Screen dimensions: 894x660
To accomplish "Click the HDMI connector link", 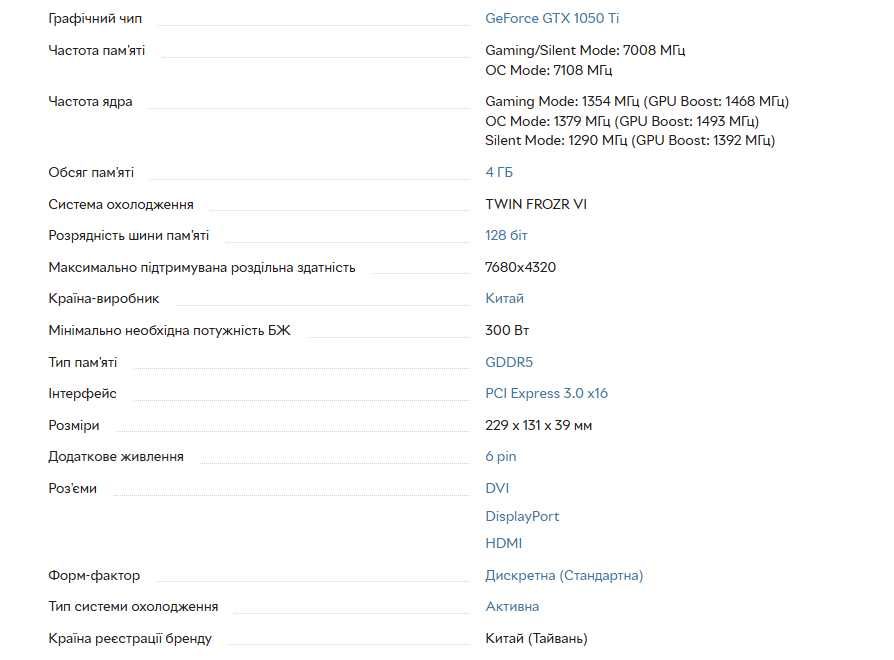I will click(503, 543).
